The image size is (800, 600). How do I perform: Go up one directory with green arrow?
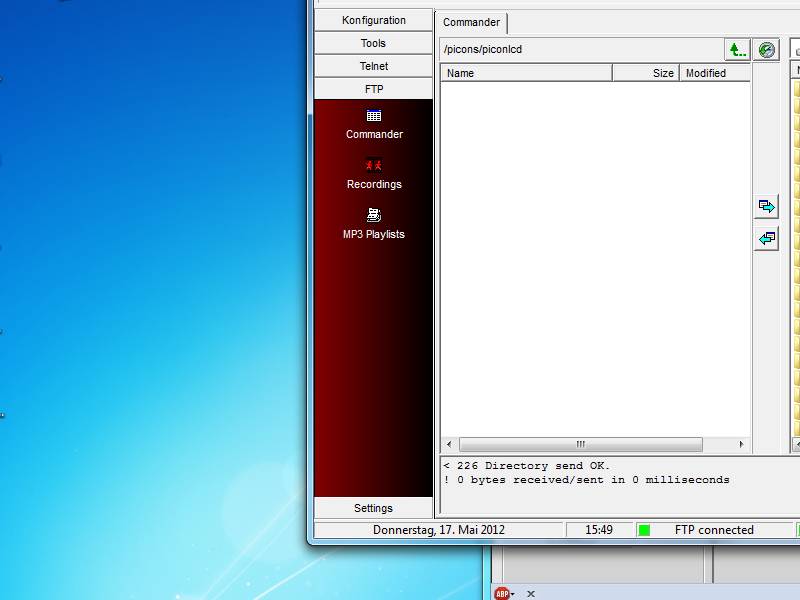737,50
